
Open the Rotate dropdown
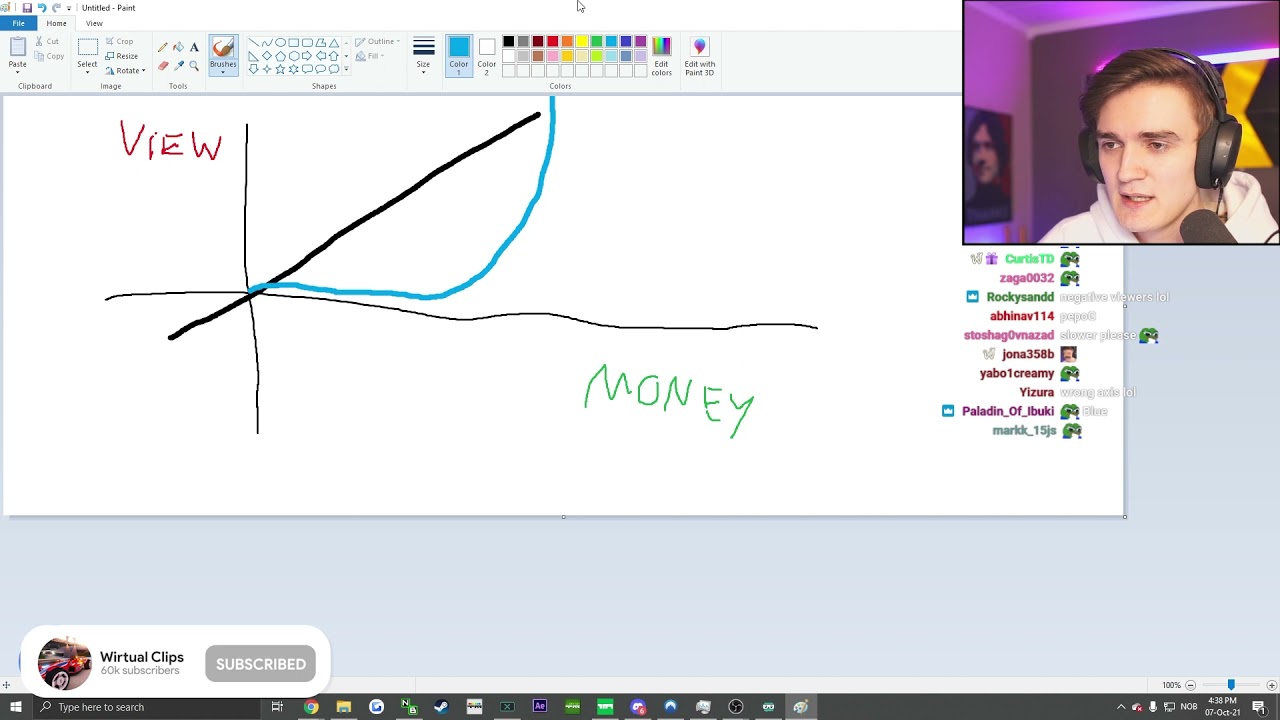point(125,71)
